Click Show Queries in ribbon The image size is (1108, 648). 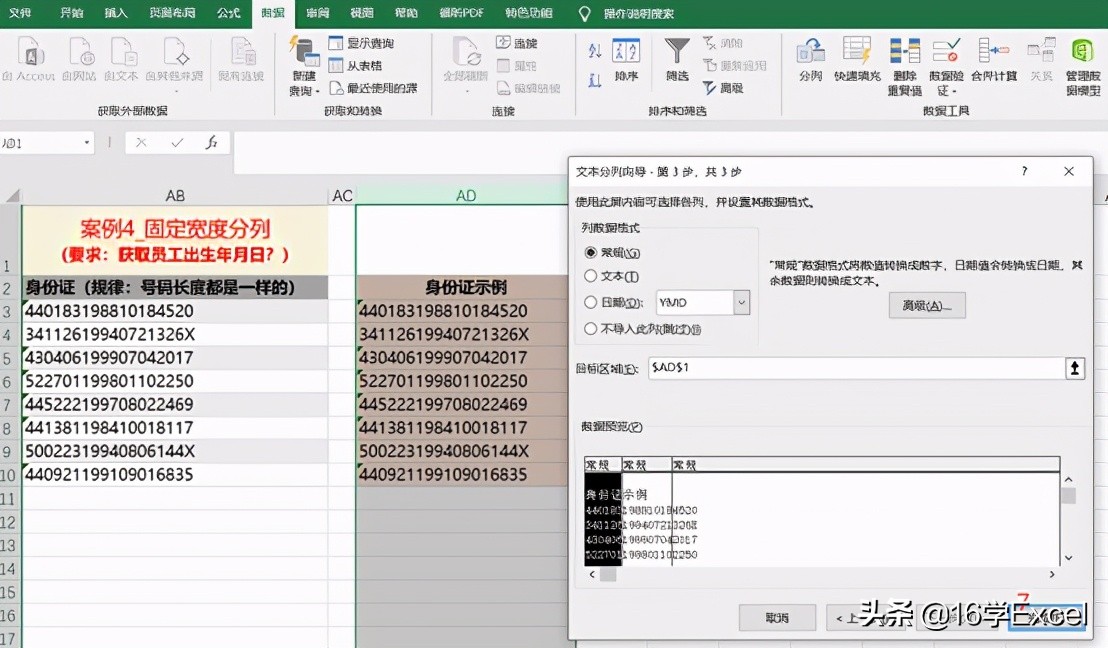(361, 43)
